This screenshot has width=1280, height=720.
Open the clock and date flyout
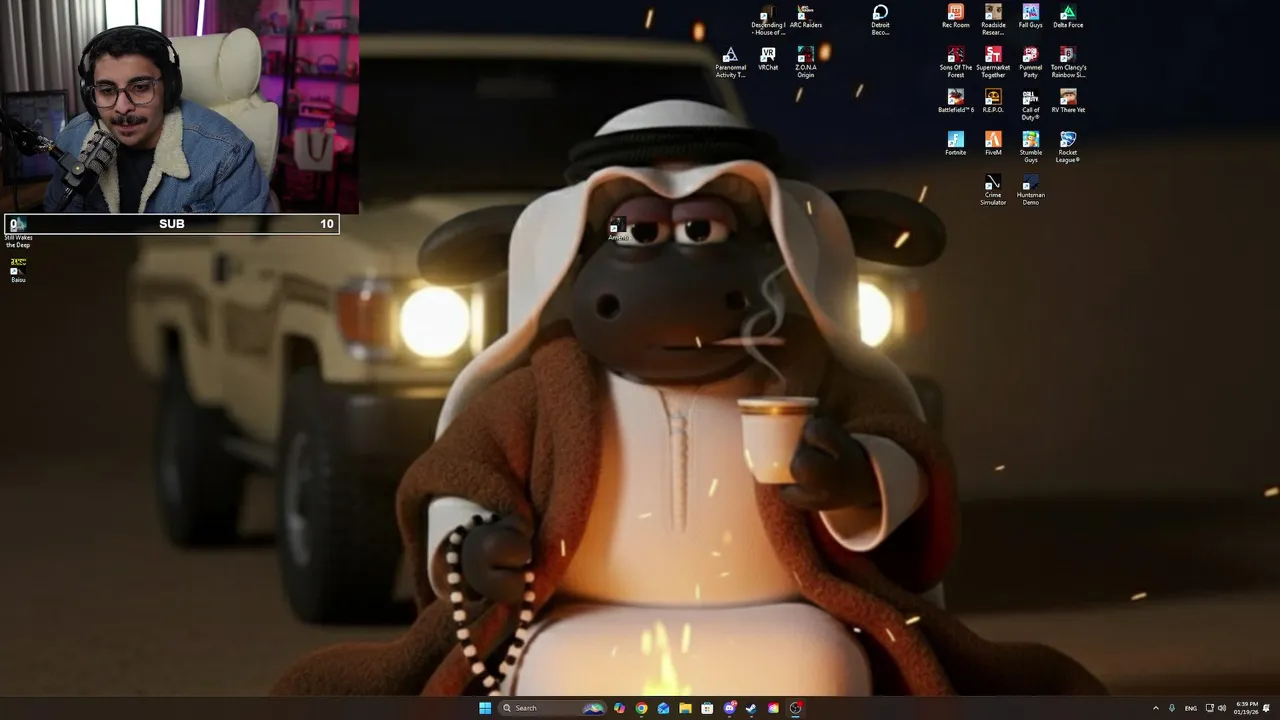1246,708
